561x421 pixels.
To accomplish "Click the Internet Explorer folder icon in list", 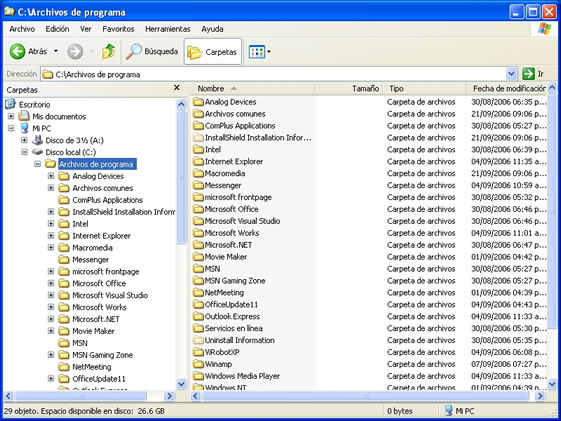I will pyautogui.click(x=198, y=161).
